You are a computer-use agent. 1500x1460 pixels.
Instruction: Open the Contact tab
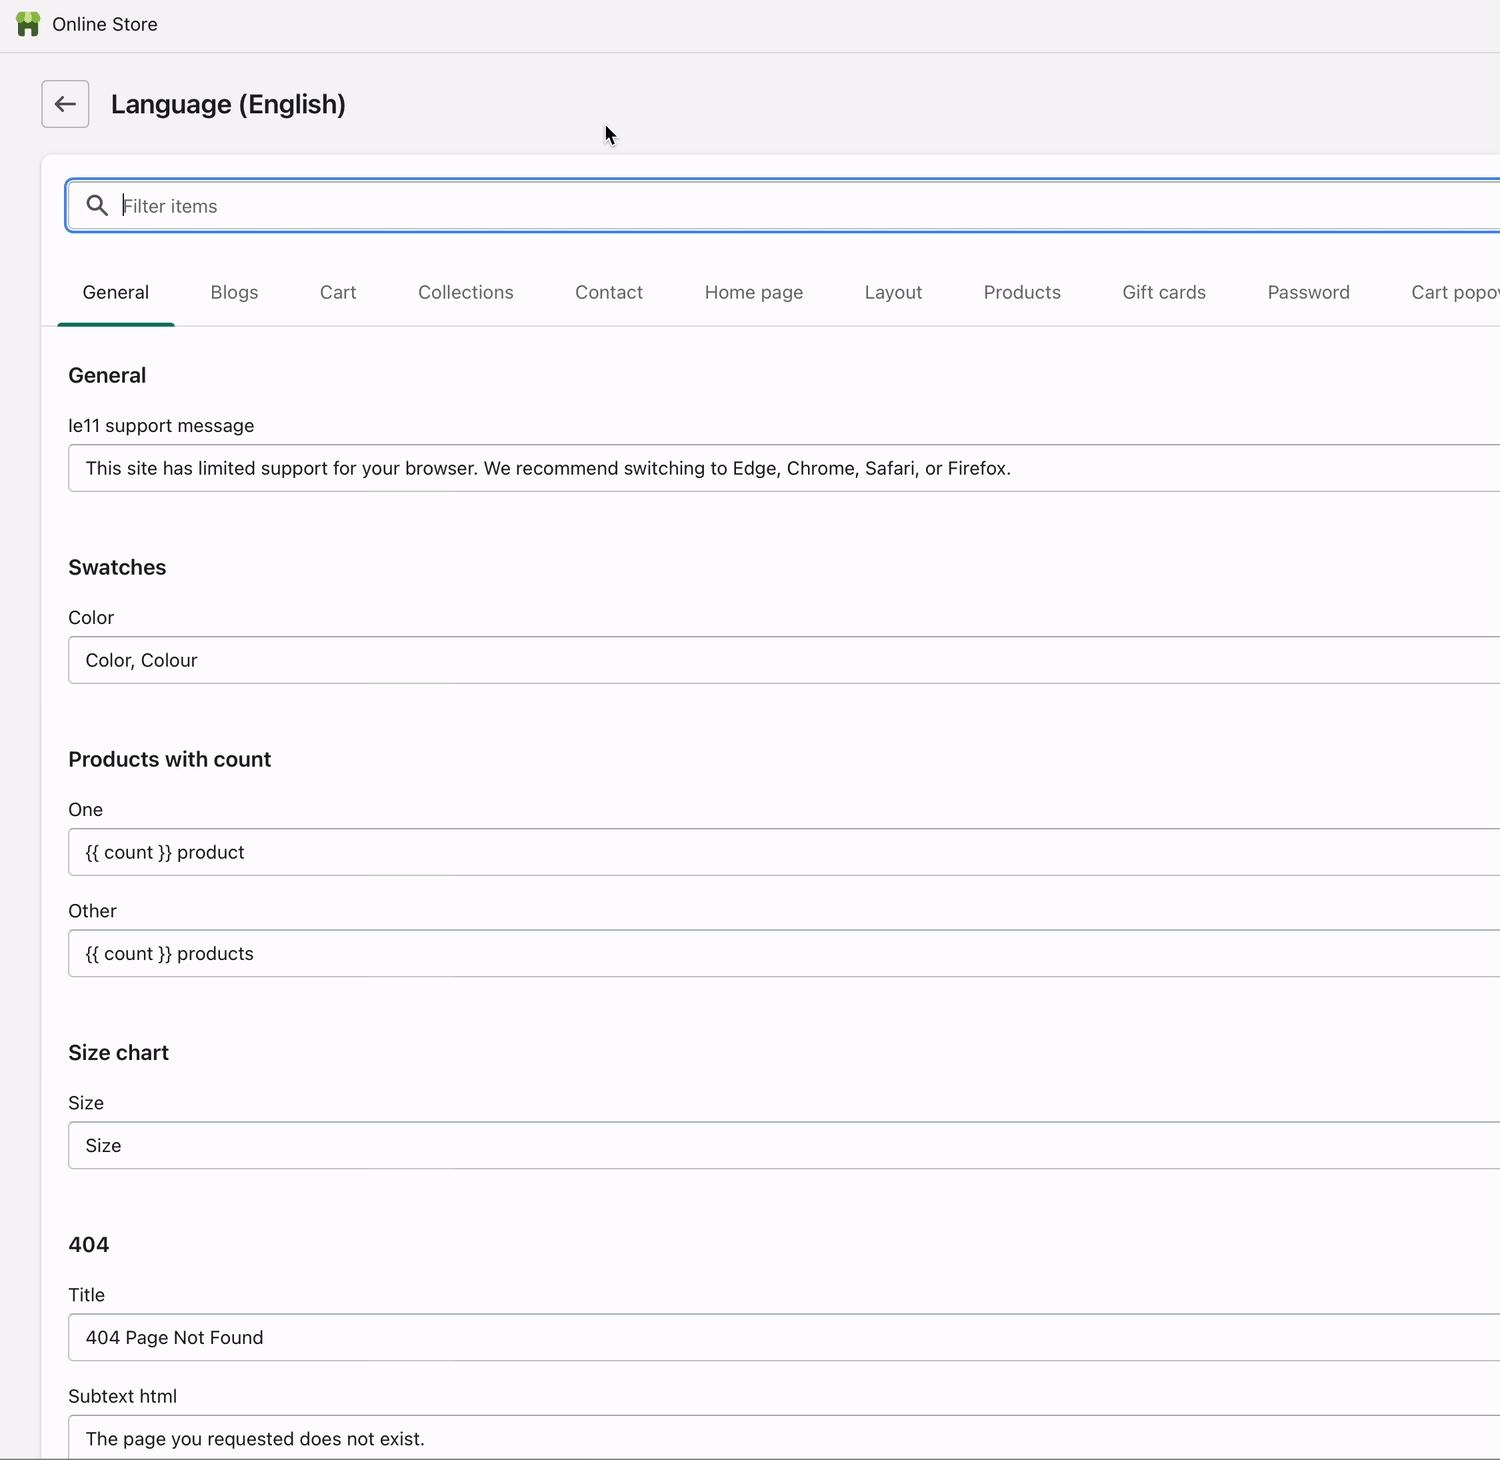coord(609,292)
